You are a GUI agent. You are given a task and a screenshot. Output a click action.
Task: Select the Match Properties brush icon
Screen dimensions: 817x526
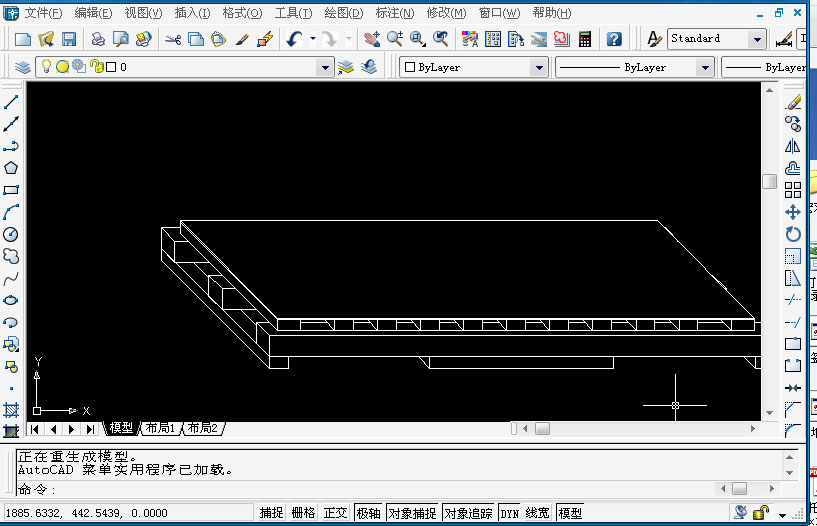(x=241, y=39)
